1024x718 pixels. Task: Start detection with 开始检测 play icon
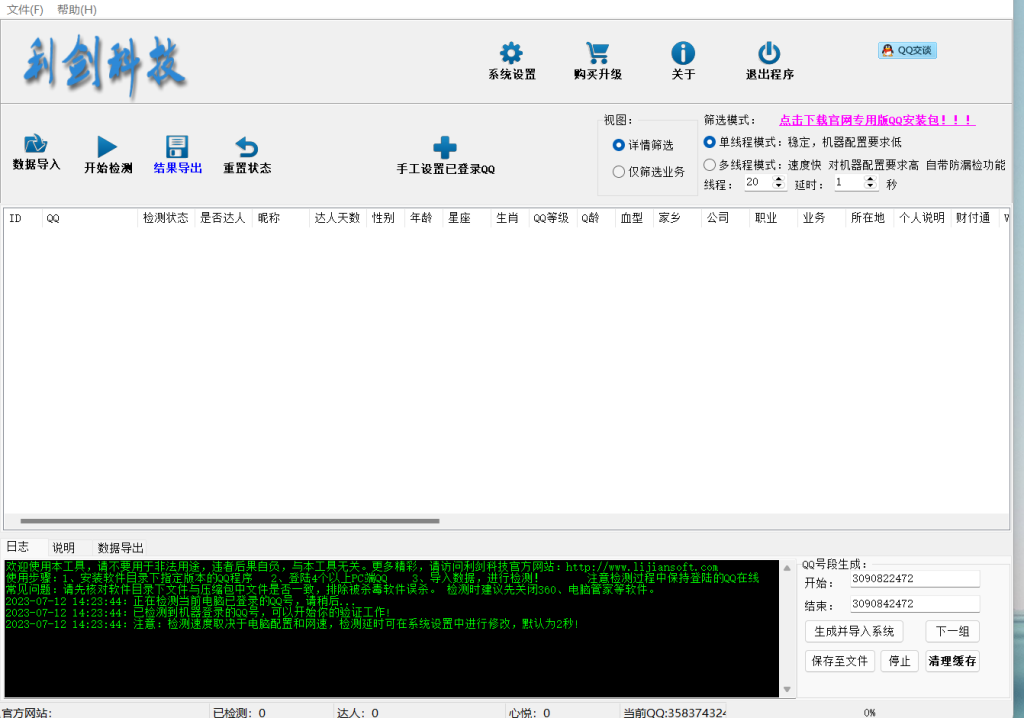point(107,147)
